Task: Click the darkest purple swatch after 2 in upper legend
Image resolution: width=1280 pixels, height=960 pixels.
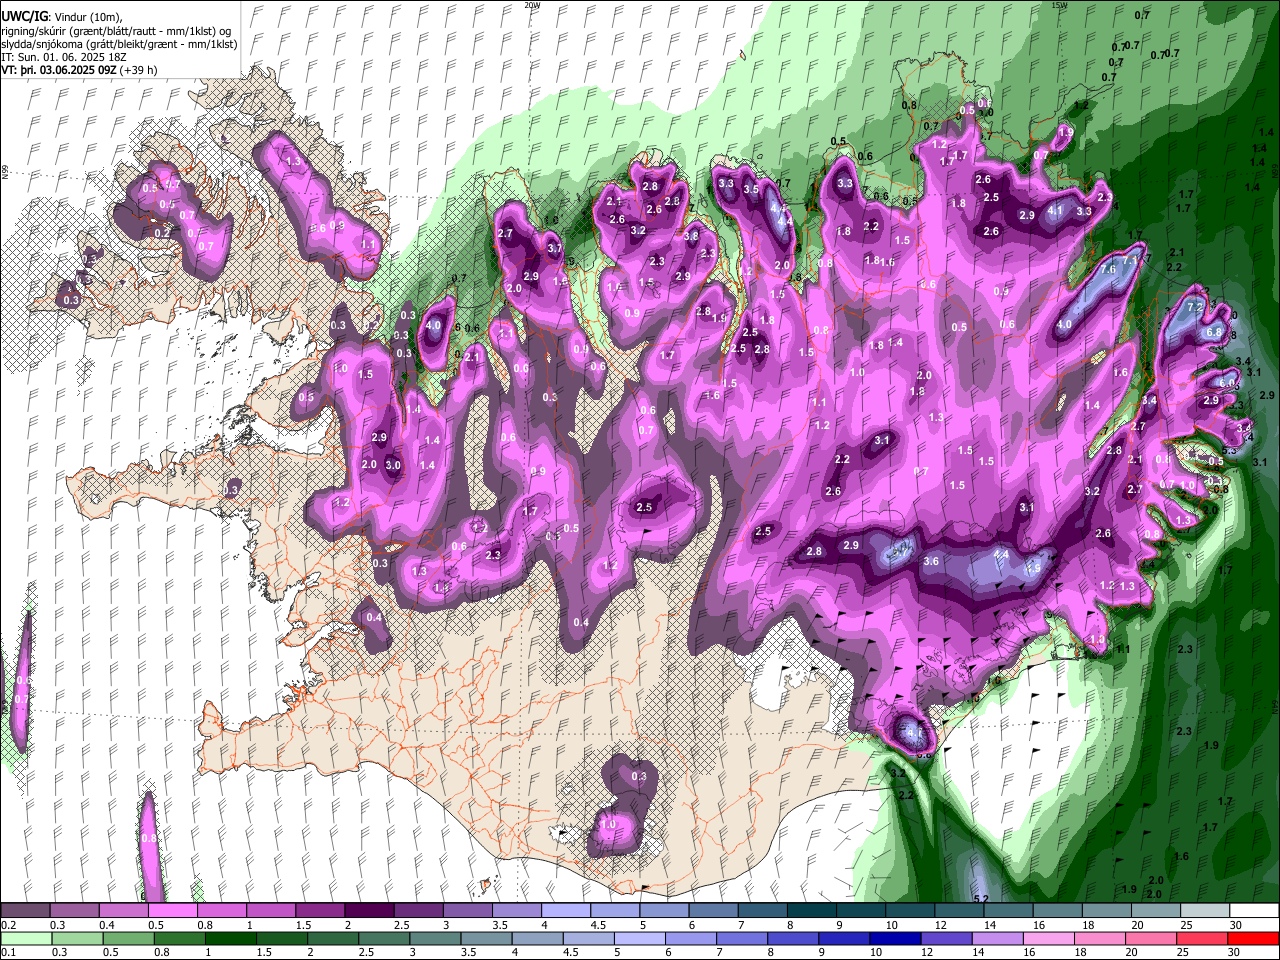Action: [x=369, y=911]
